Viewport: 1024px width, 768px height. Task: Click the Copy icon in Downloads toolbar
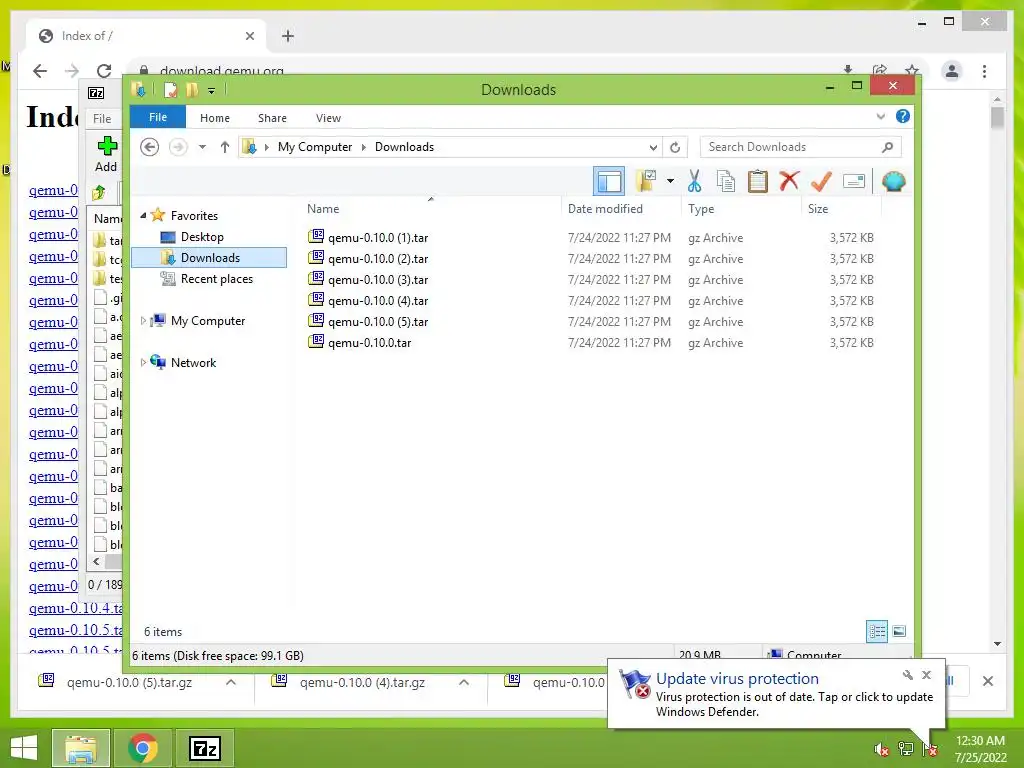tap(726, 181)
